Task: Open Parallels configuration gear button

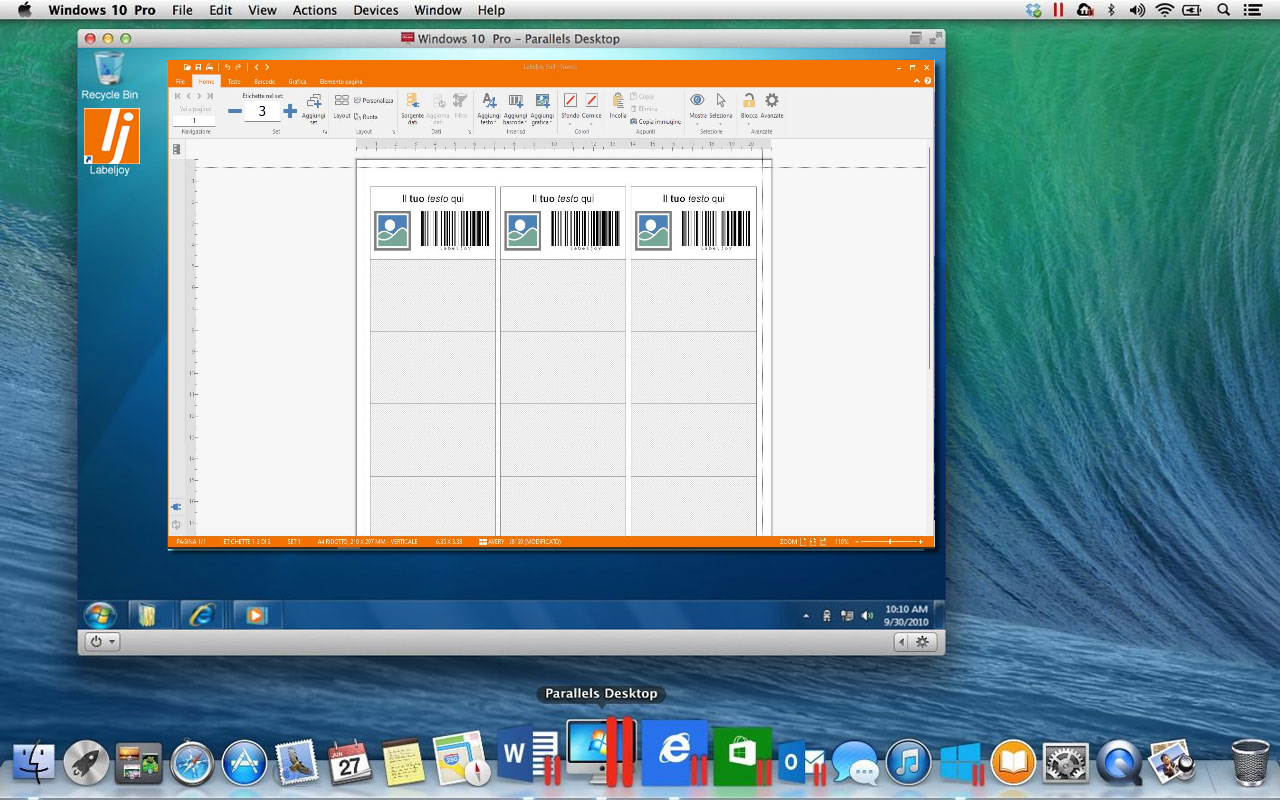Action: 922,642
